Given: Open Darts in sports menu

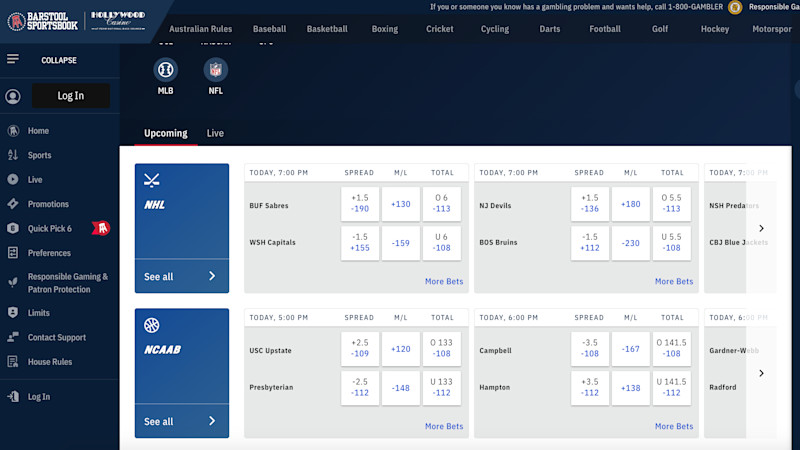Looking at the screenshot, I should click(x=549, y=29).
